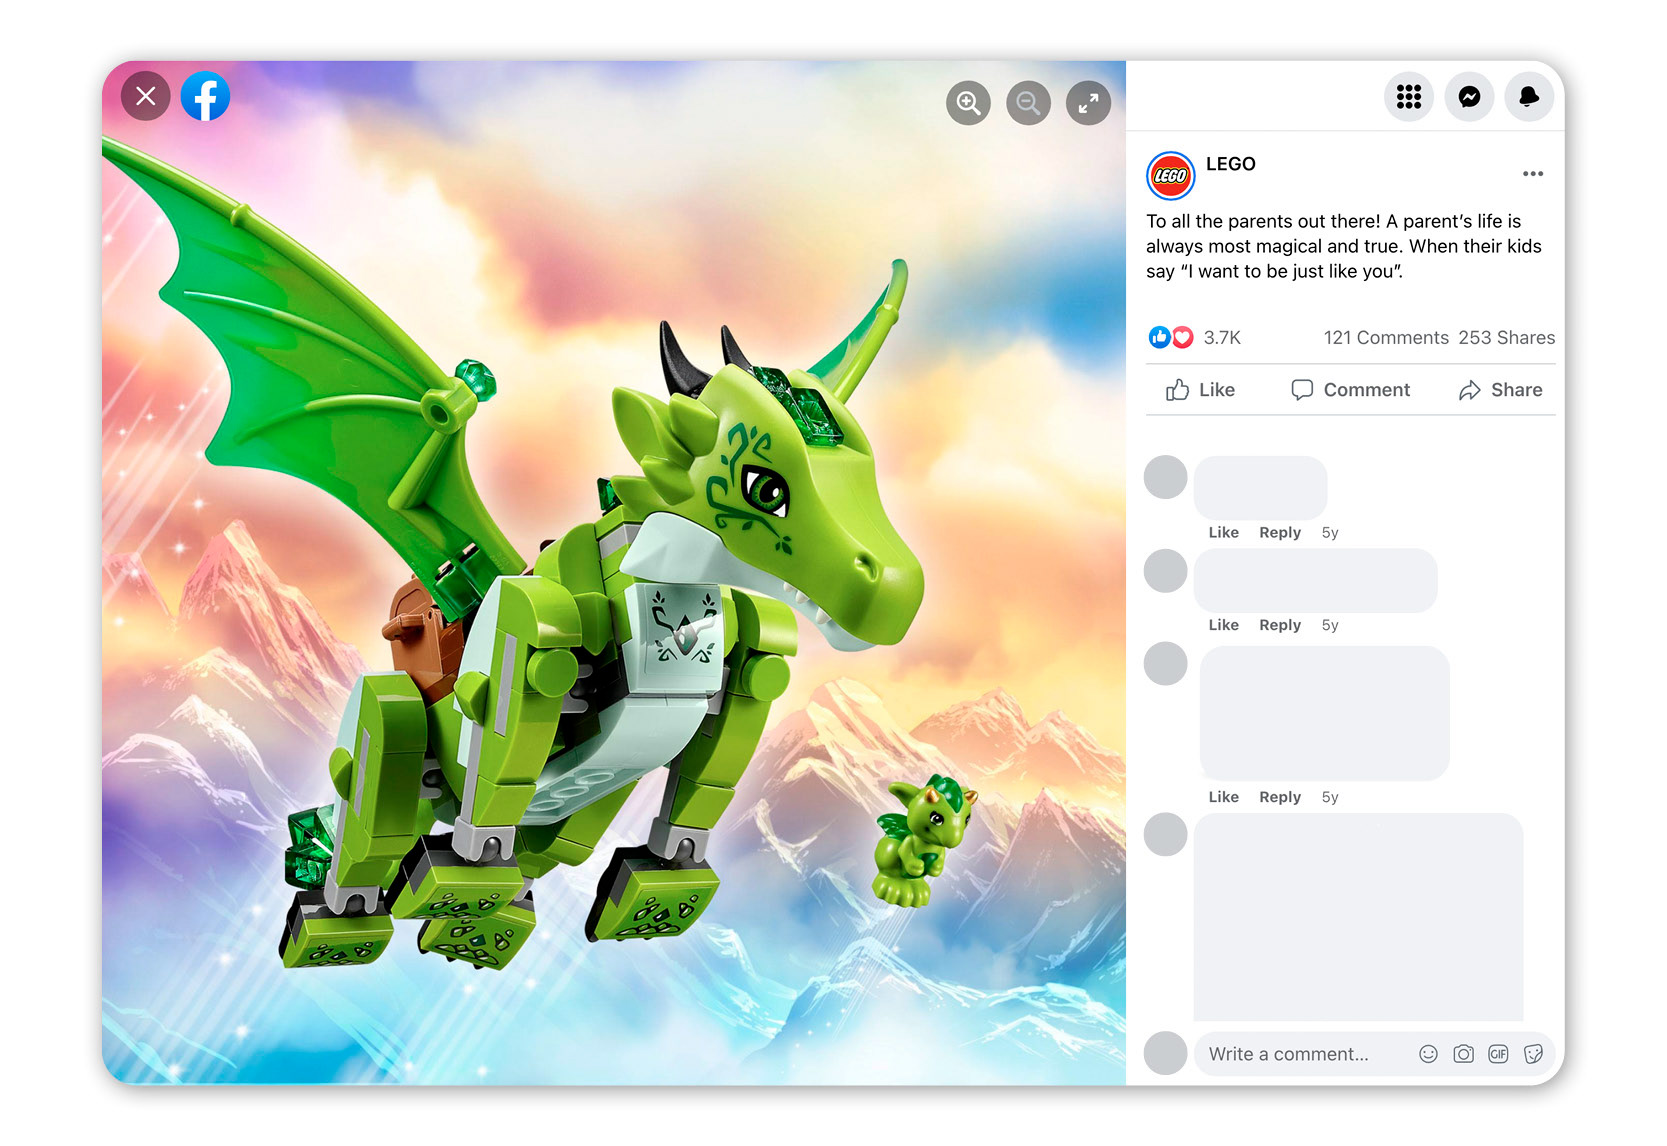Enter fullscreen photo view

(1088, 103)
